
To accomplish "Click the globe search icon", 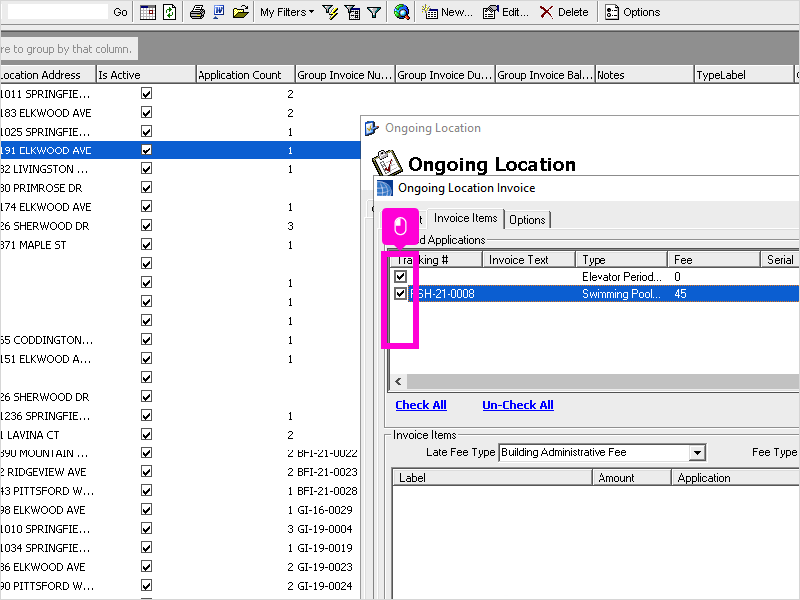I will coord(402,12).
